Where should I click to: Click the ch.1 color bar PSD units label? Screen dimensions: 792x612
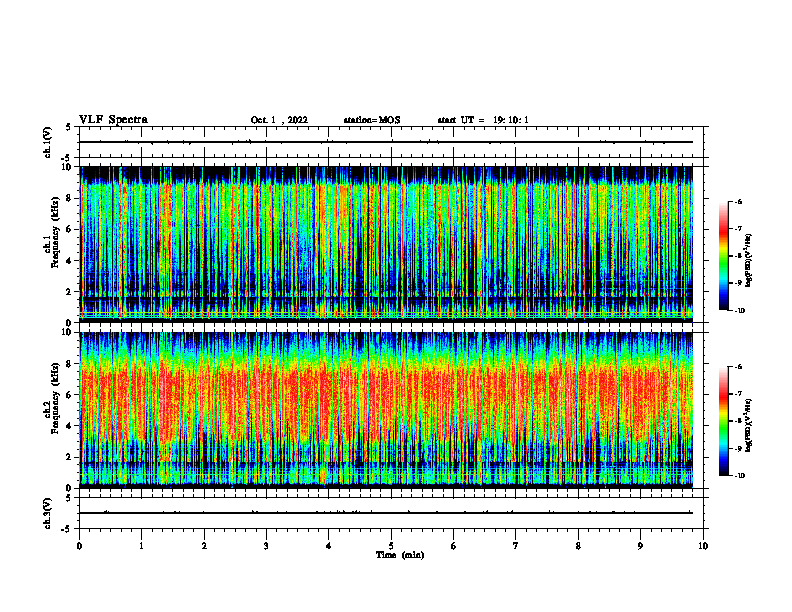[x=749, y=260]
